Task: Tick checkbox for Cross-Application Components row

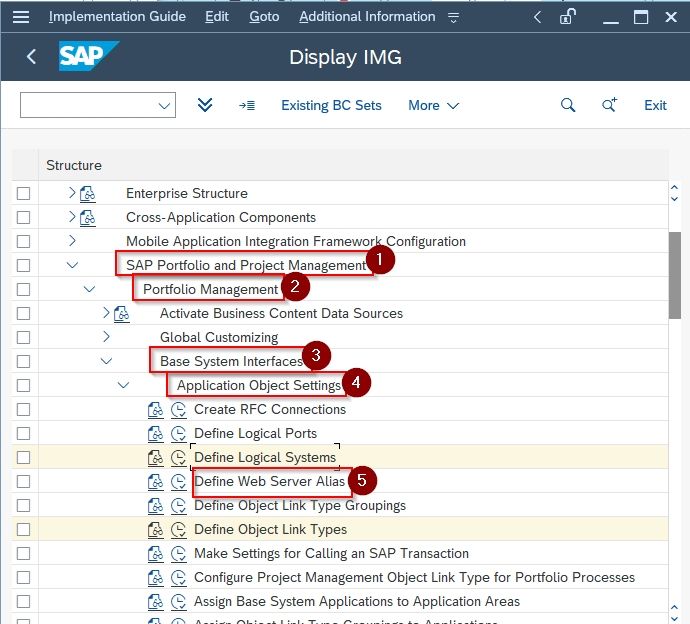Action: (23, 217)
